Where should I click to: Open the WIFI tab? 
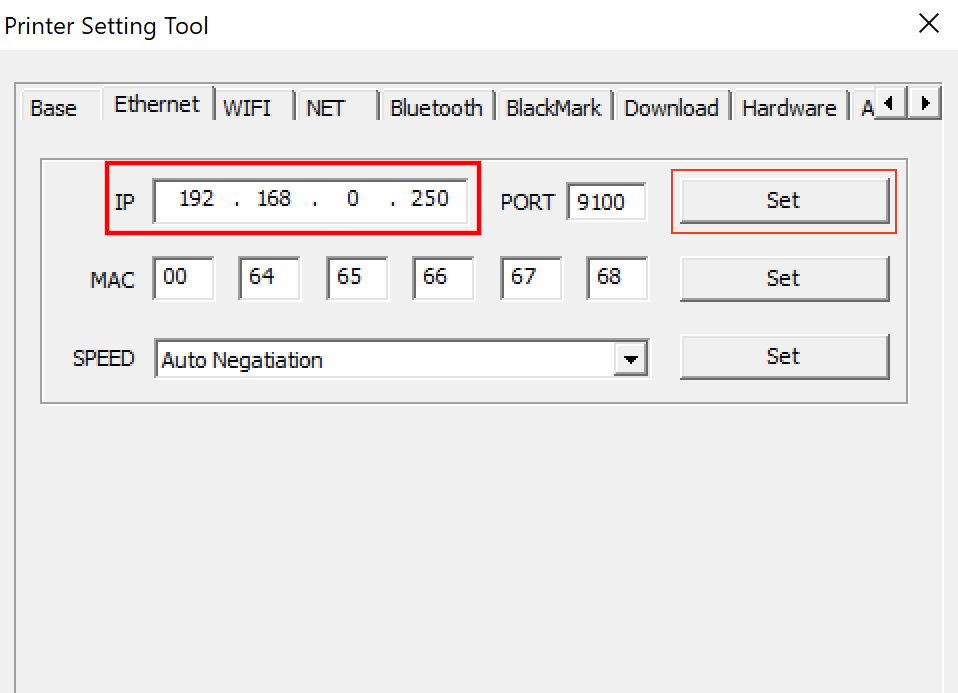pyautogui.click(x=247, y=108)
